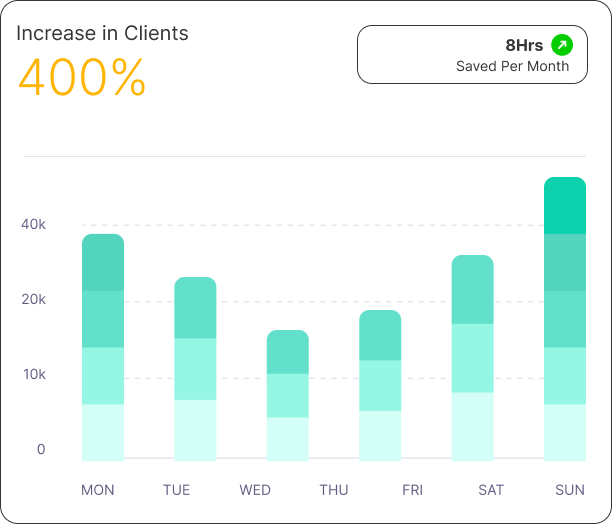Screen dimensions: 612x524
Task: Click the orange 400% value
Action: 82,77
